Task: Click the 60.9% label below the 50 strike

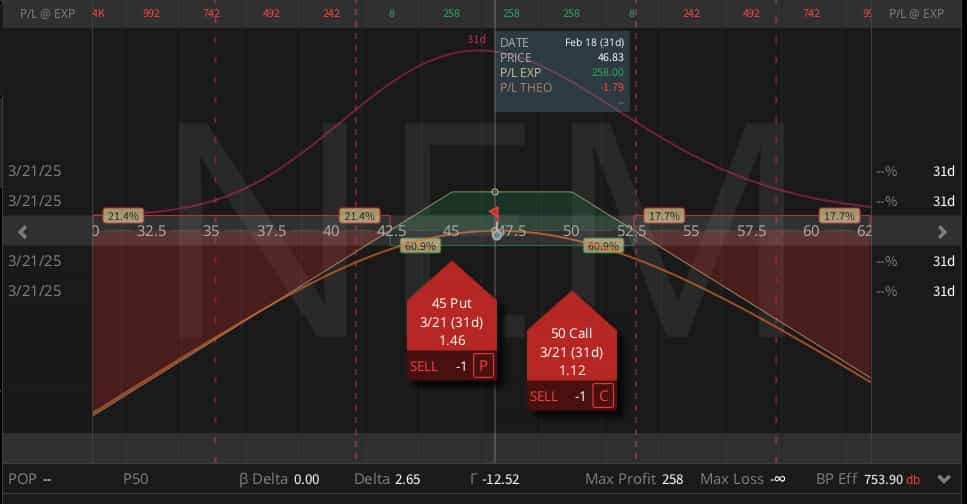Action: click(x=603, y=246)
